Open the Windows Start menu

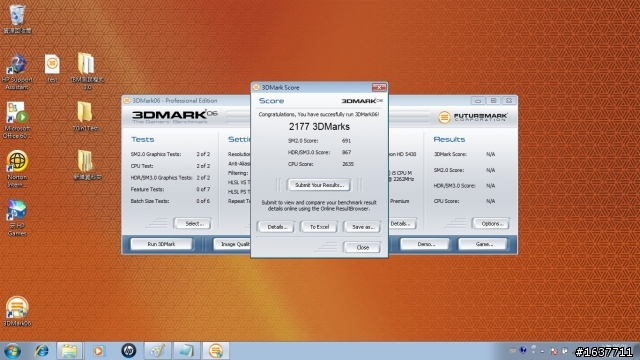(12, 351)
